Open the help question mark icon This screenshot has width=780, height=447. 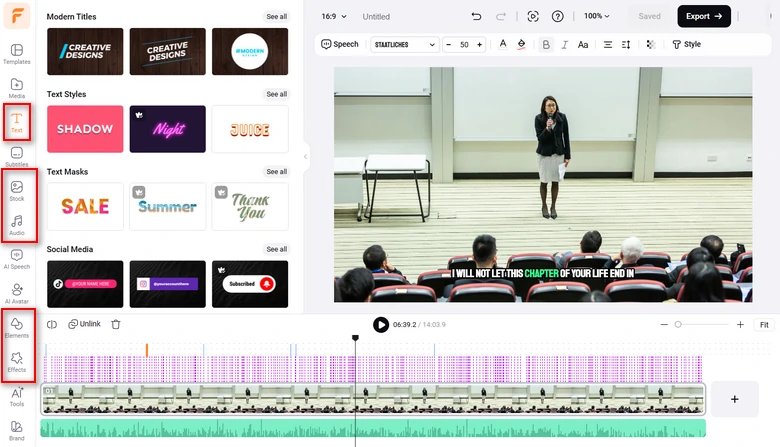[558, 16]
